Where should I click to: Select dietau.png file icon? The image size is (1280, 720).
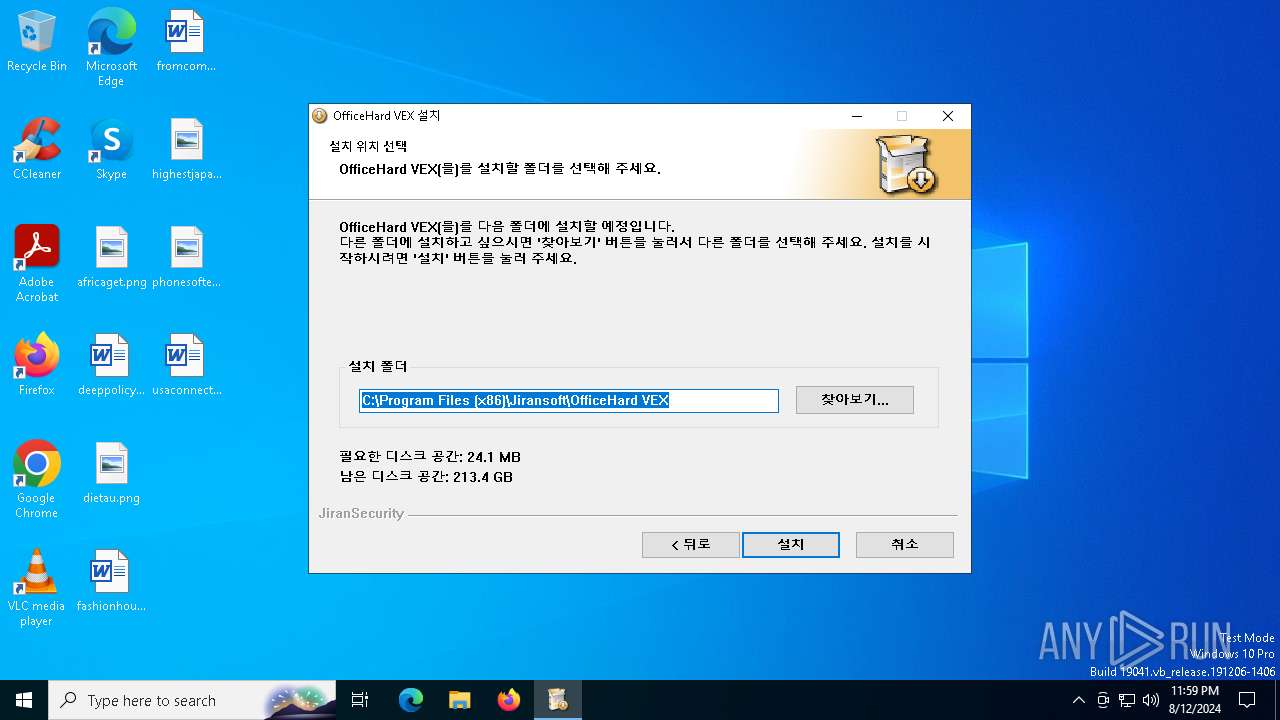pyautogui.click(x=111, y=474)
